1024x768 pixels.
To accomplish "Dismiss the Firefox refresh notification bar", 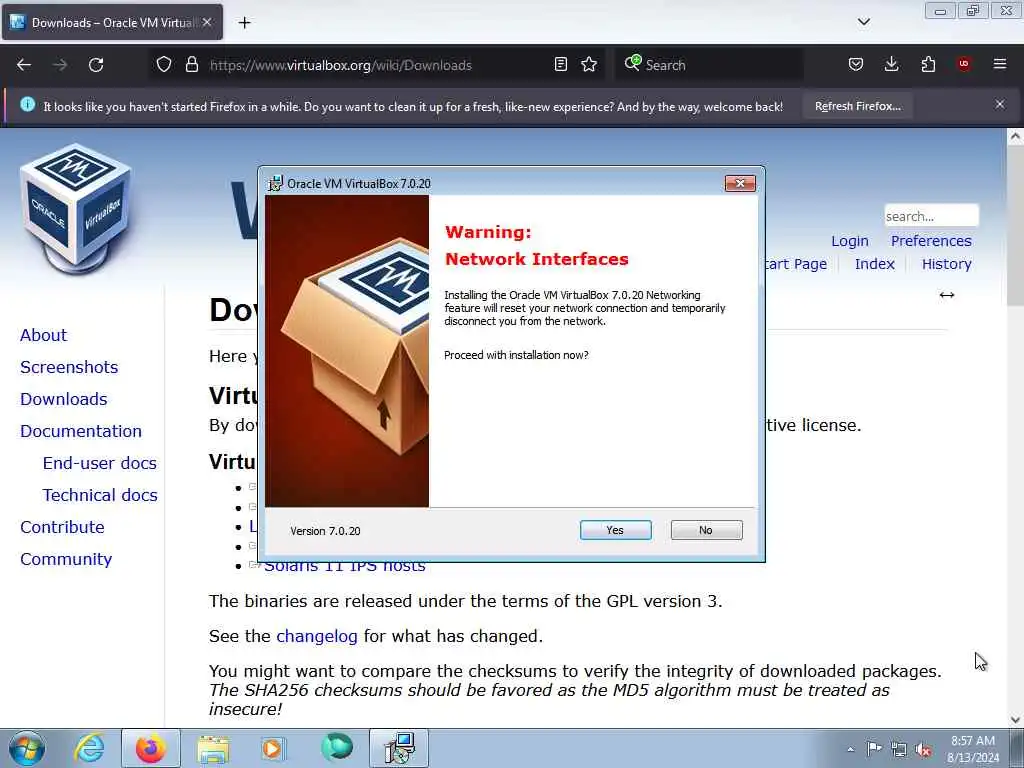I will pyautogui.click(x=1000, y=104).
